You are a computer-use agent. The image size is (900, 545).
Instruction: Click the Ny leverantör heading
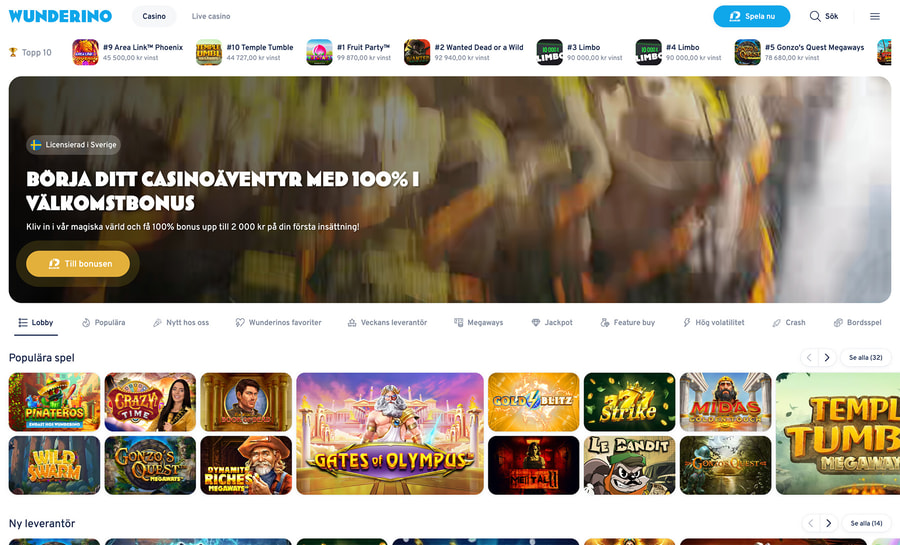pos(42,523)
